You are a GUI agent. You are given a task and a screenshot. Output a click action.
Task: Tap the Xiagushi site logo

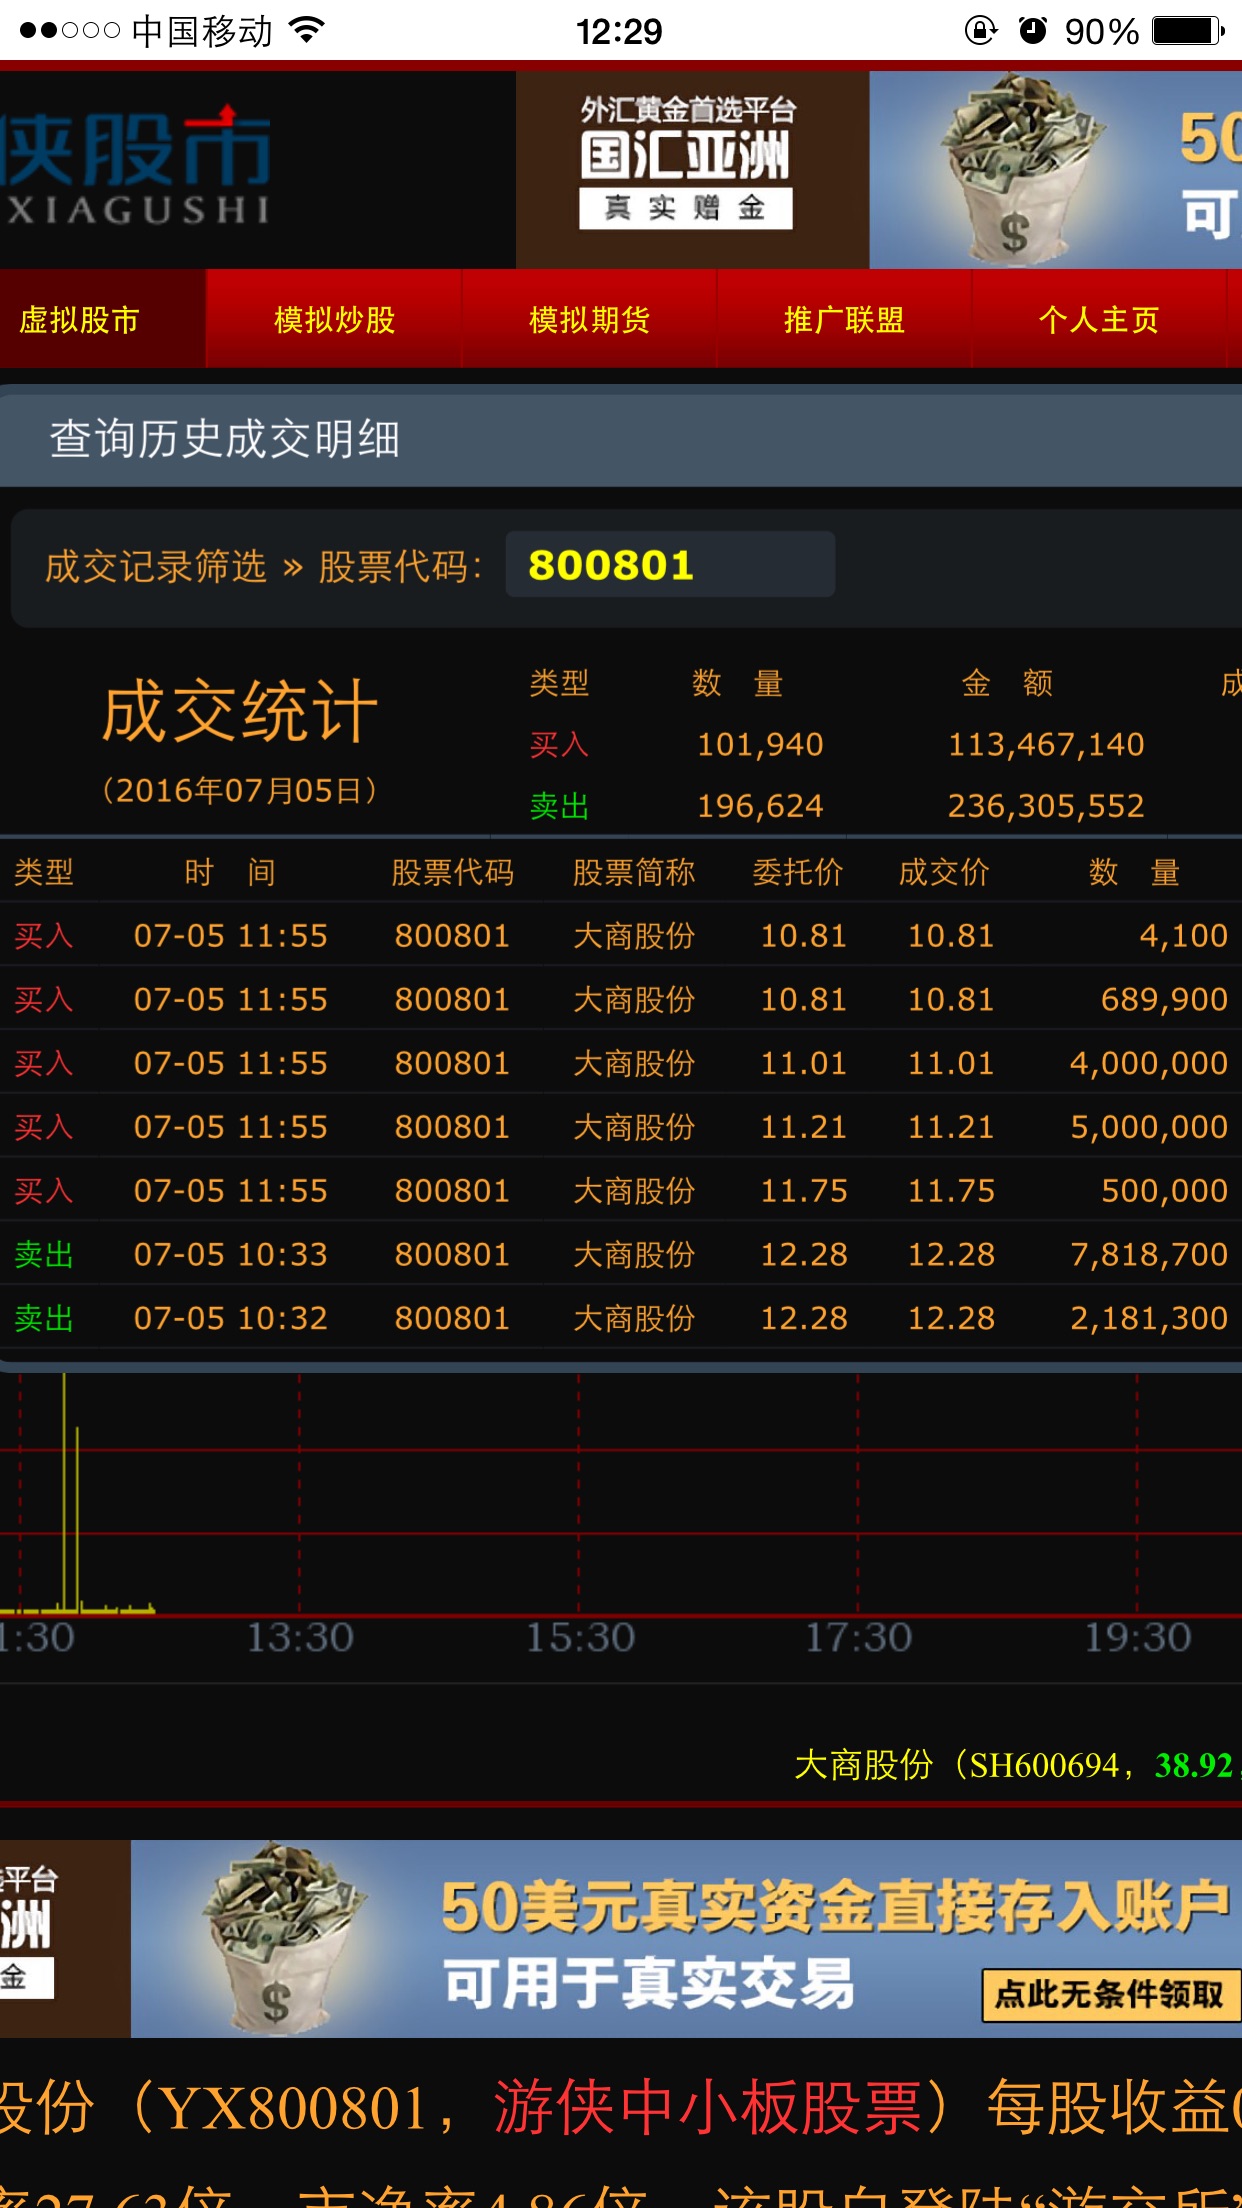coord(136,168)
